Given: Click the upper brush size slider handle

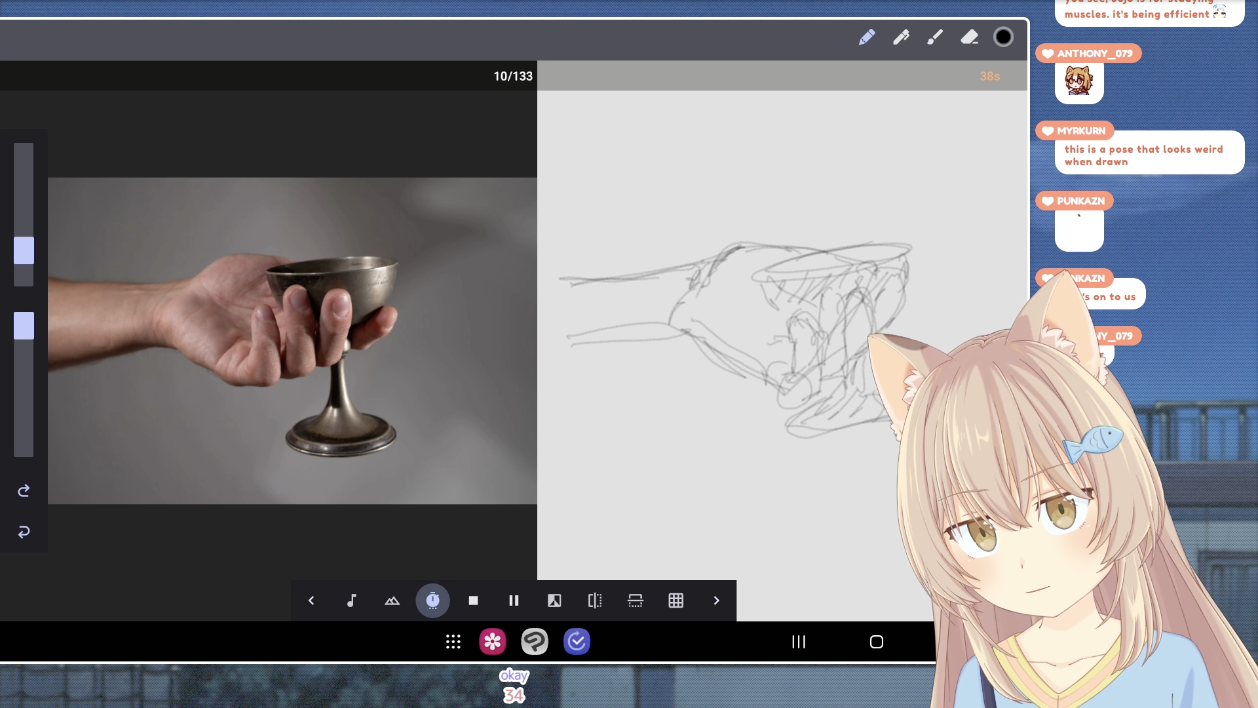Looking at the screenshot, I should 24,250.
